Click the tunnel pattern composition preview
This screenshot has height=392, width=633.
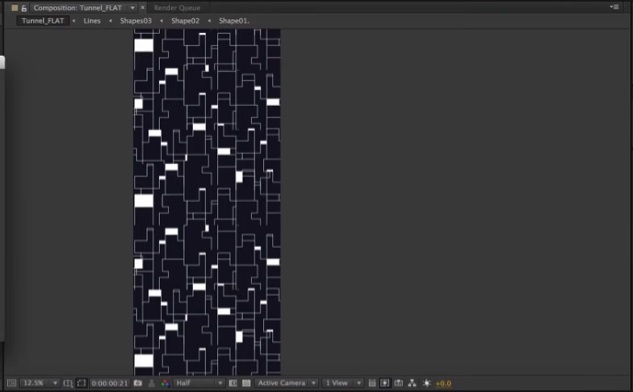pos(207,202)
